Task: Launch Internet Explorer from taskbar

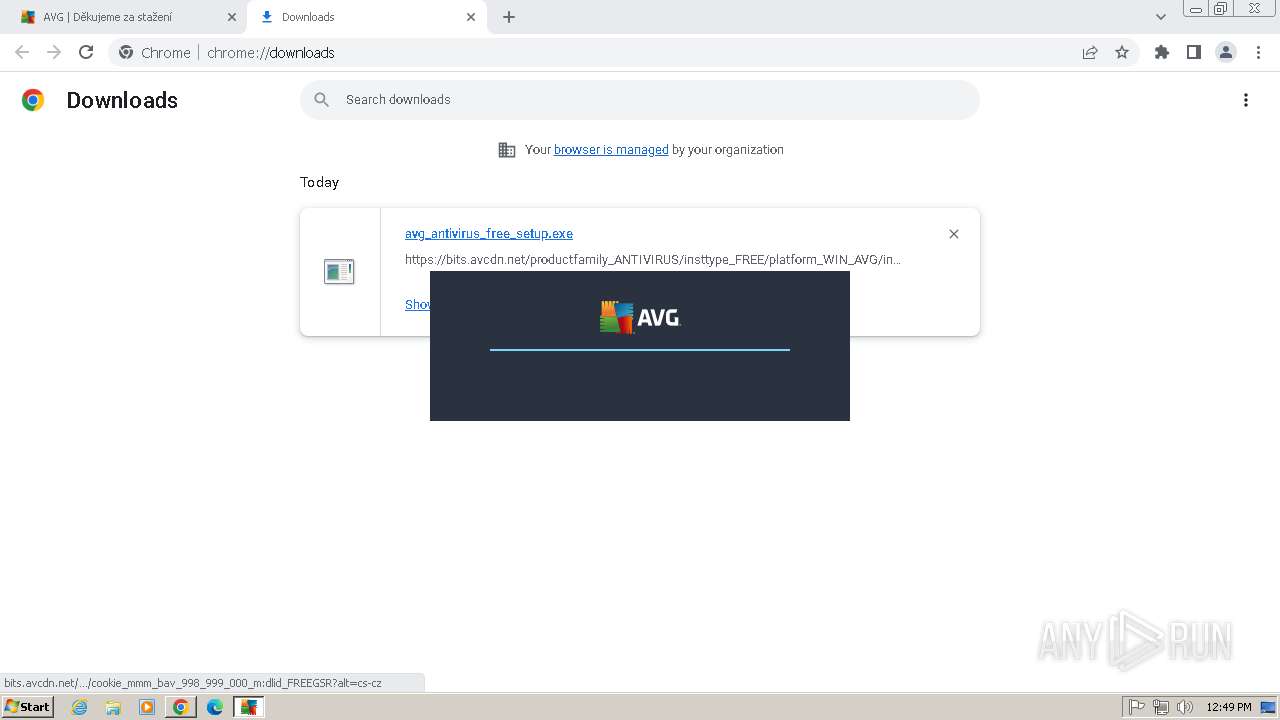Action: click(80, 707)
